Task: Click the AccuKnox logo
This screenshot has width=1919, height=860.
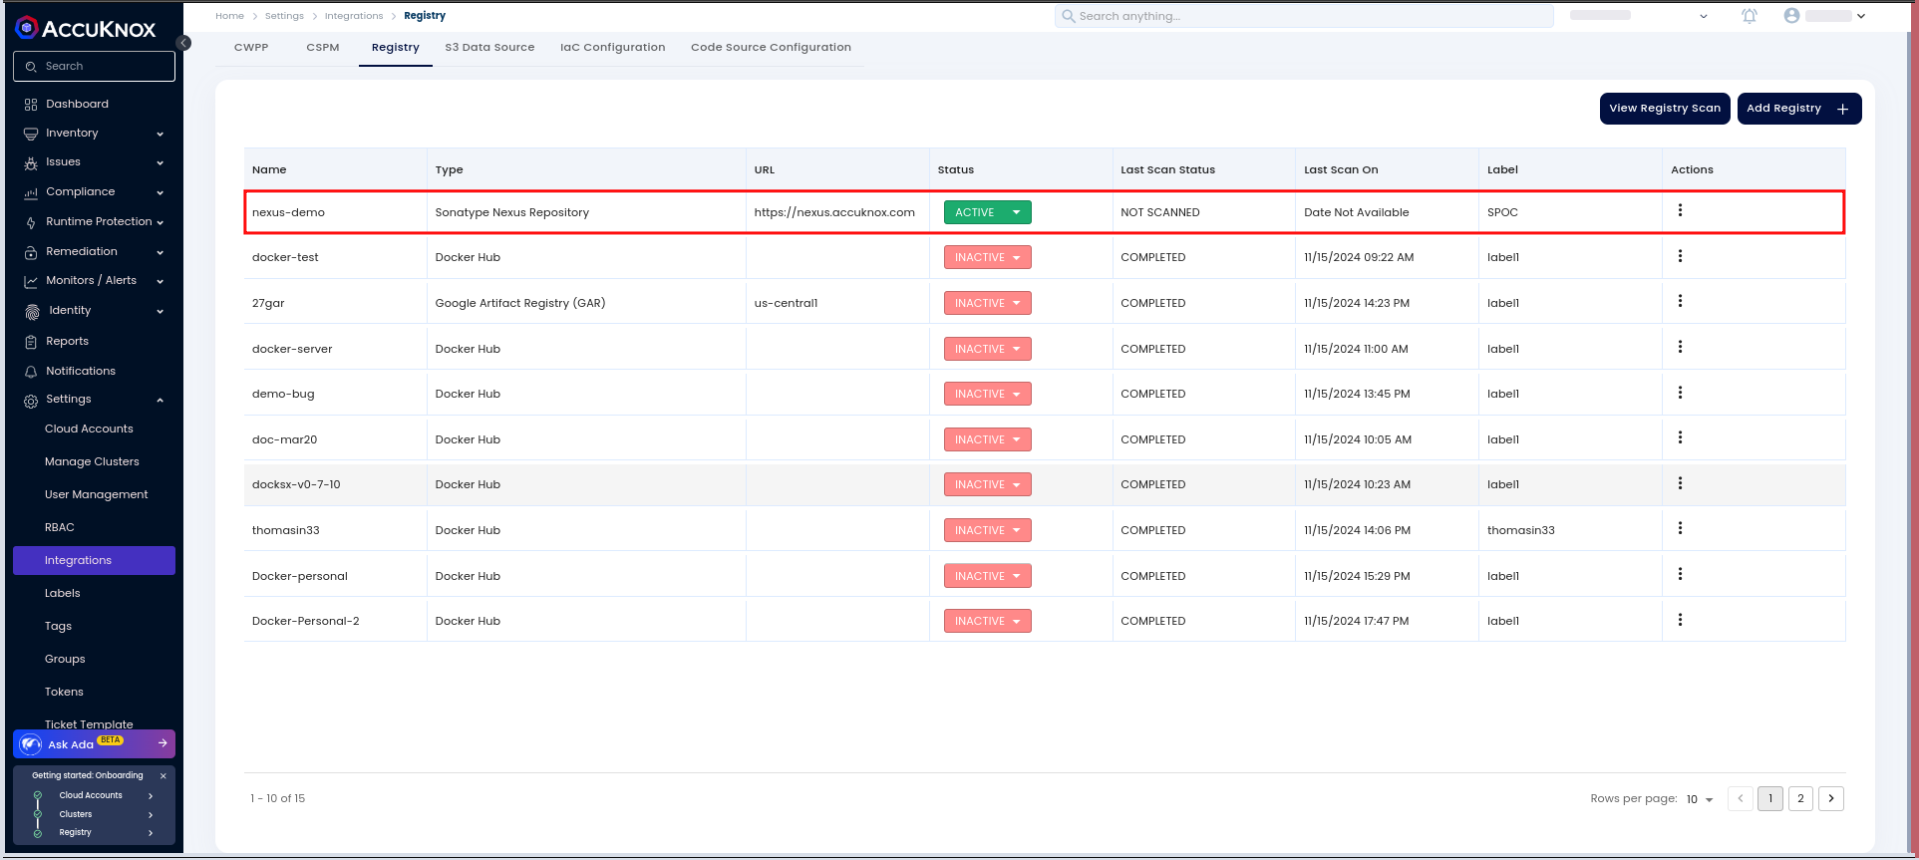Action: coord(86,28)
